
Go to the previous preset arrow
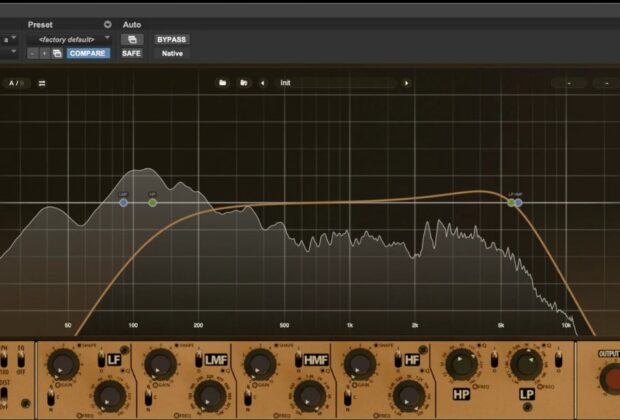click(x=263, y=83)
